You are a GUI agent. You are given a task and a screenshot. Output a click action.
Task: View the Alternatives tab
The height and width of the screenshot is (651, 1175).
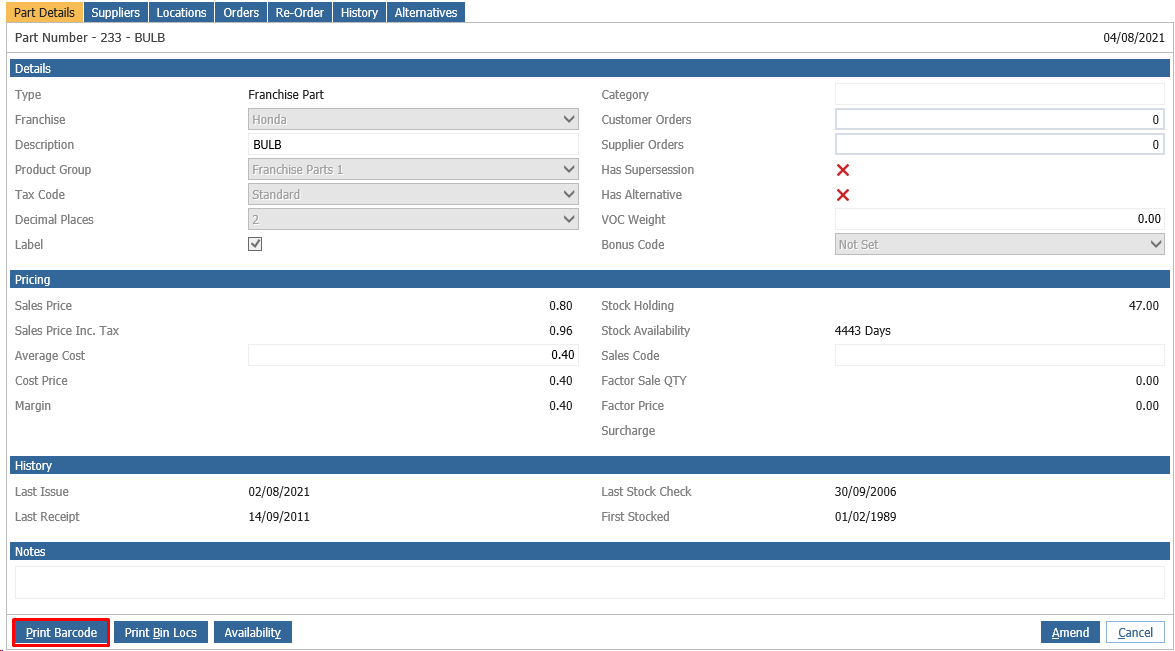click(426, 13)
